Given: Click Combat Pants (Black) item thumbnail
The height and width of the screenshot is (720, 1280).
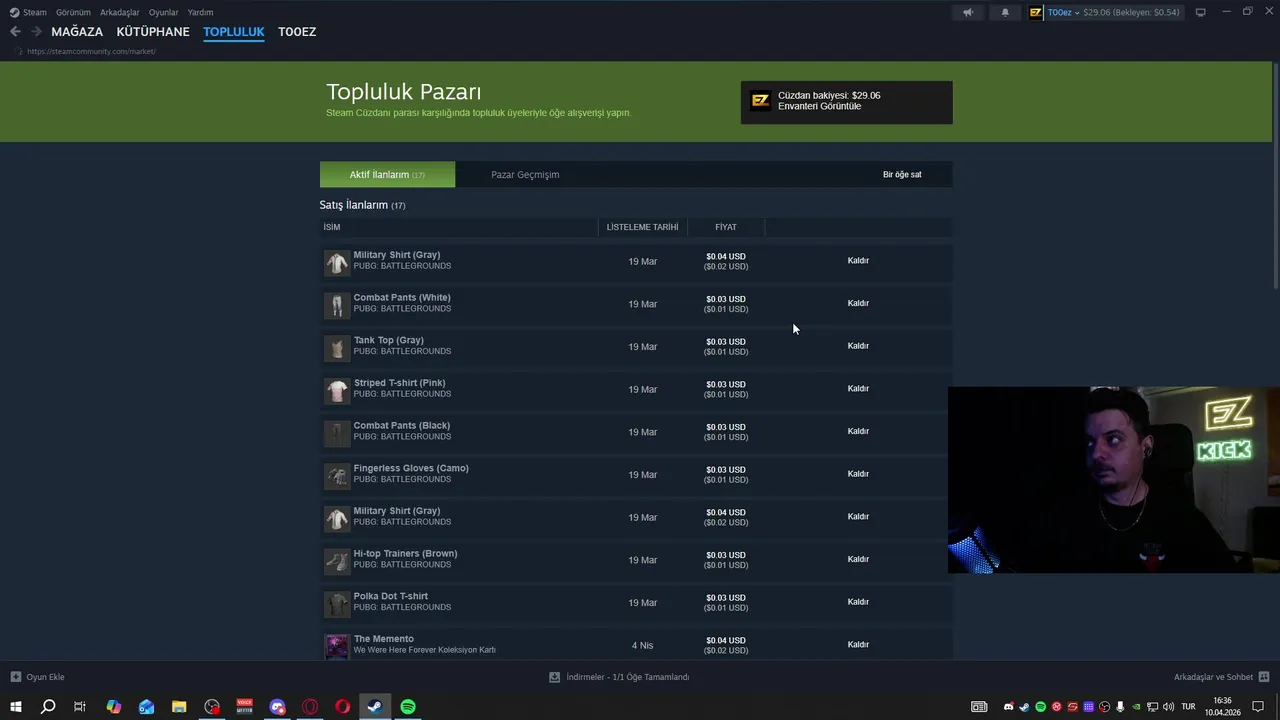Looking at the screenshot, I should click(x=337, y=433).
